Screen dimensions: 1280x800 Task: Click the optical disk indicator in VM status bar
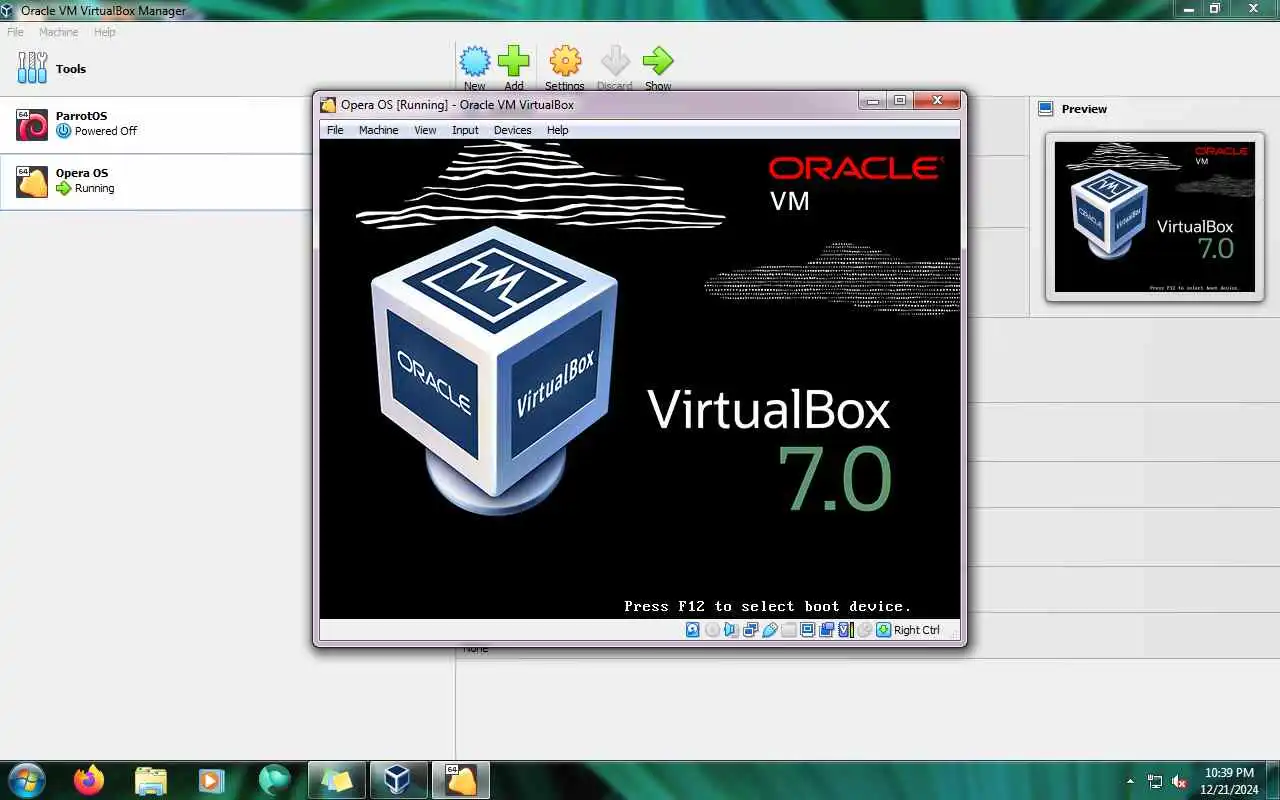[x=712, y=630]
